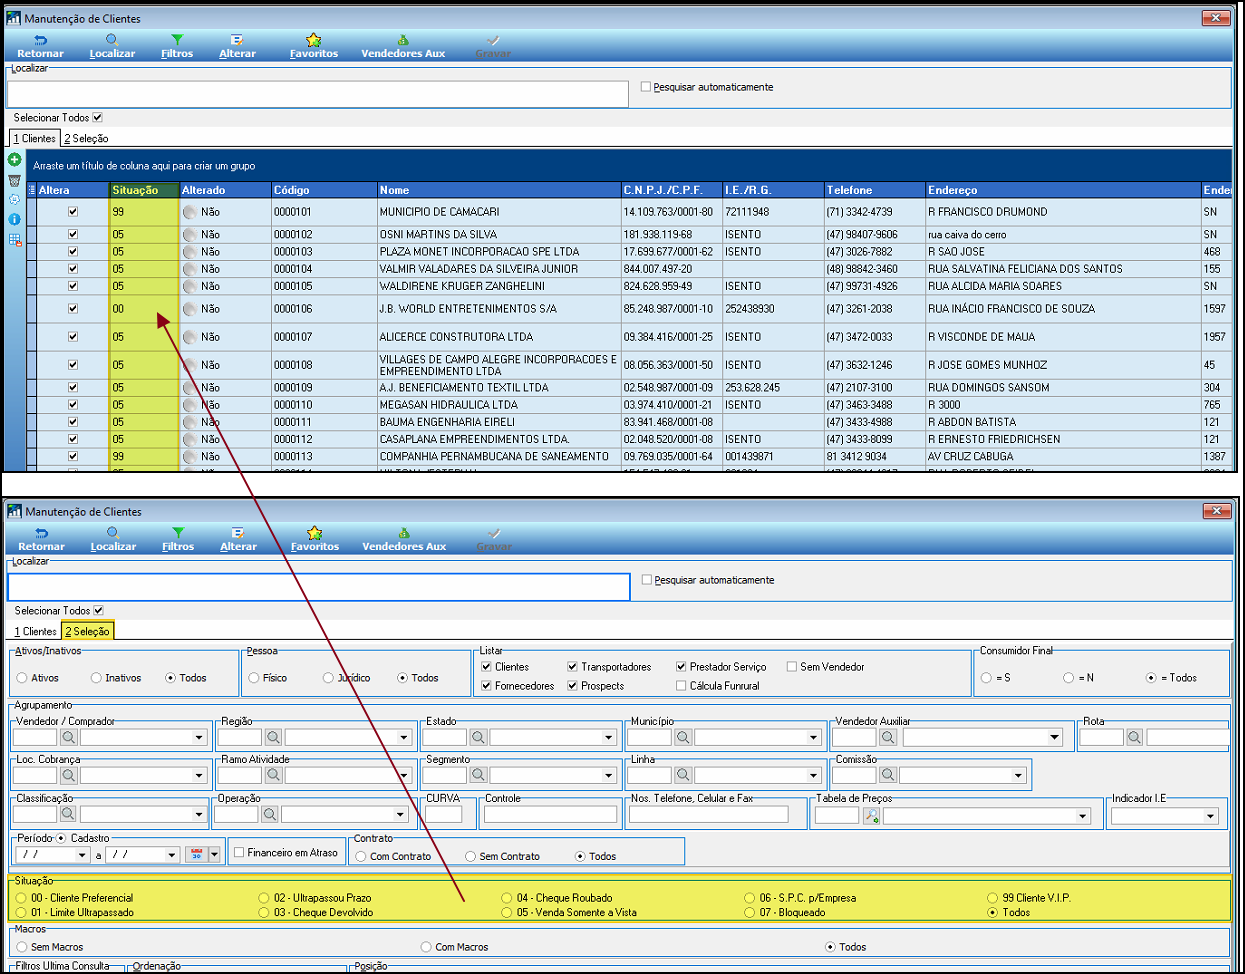Click Vendedores Aux in the bottom window toolbar

tap(404, 539)
